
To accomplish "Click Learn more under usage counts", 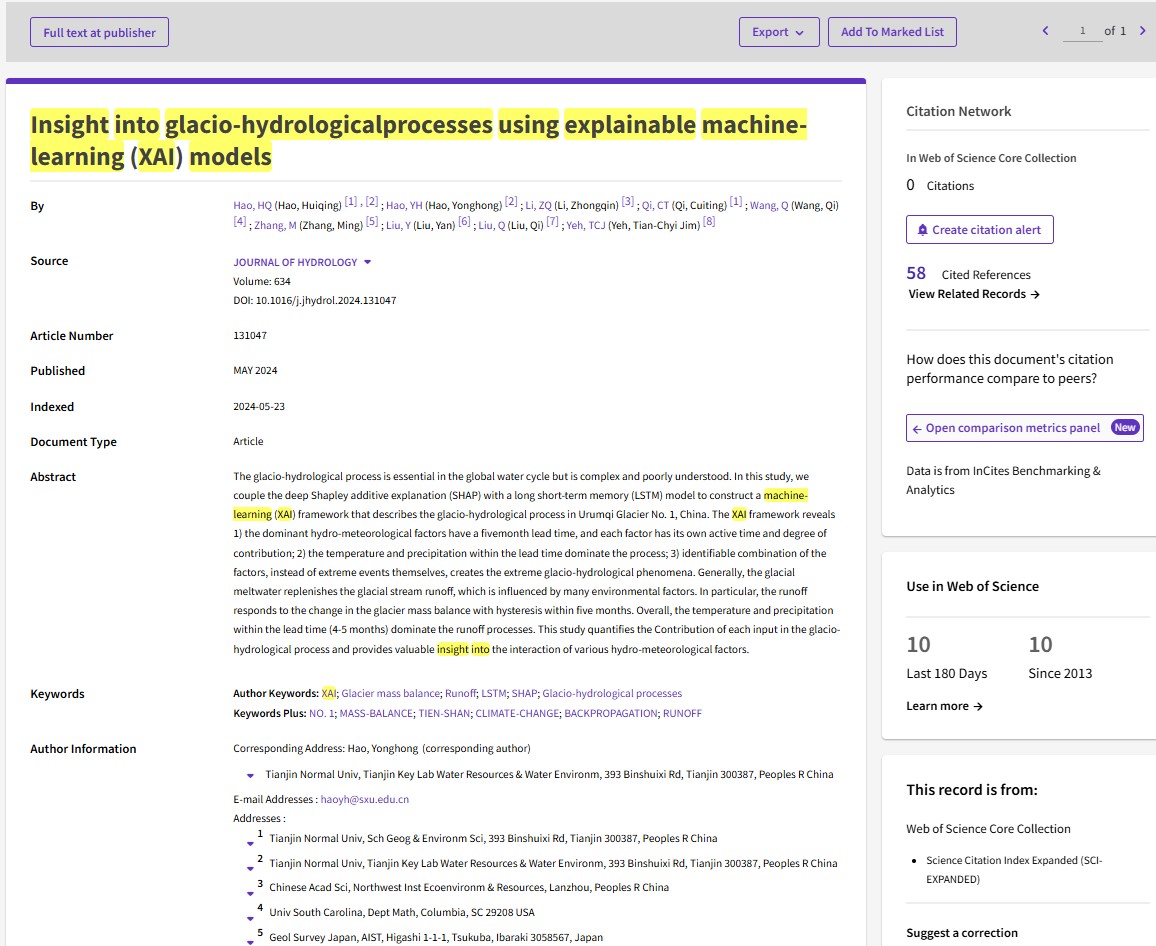I will pyautogui.click(x=944, y=706).
